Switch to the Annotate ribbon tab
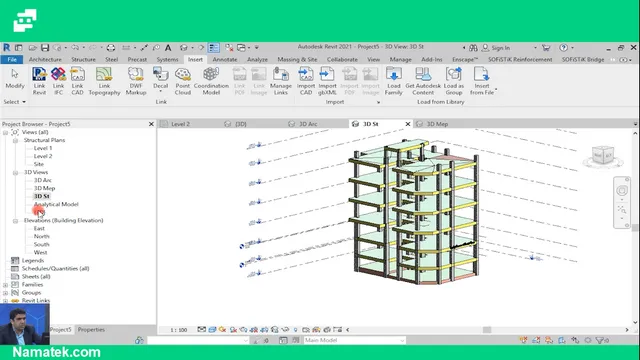The height and width of the screenshot is (360, 640). click(x=224, y=60)
